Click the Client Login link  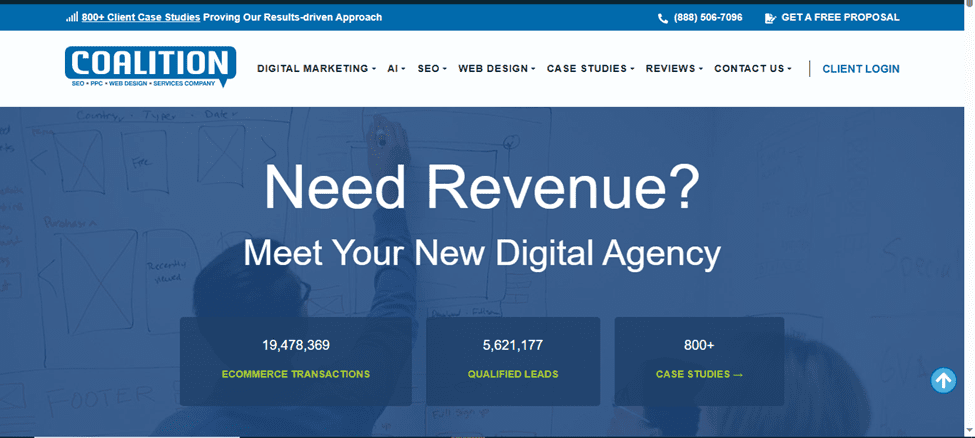860,69
